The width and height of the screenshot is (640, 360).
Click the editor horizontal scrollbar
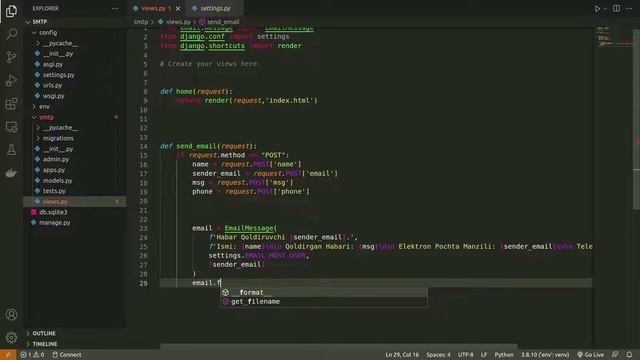click(339, 346)
